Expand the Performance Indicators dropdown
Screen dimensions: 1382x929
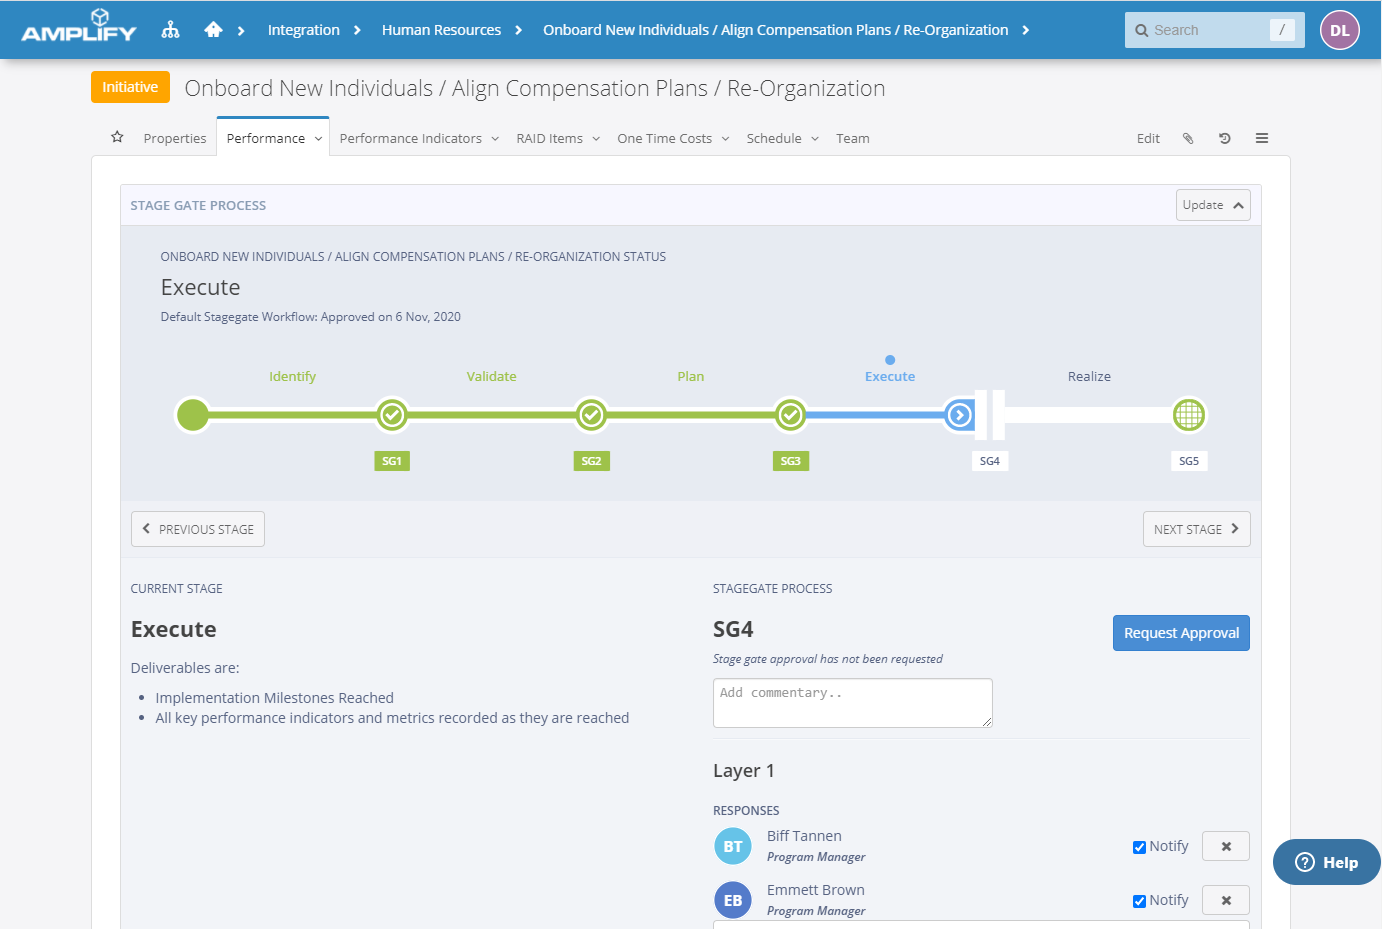point(495,139)
